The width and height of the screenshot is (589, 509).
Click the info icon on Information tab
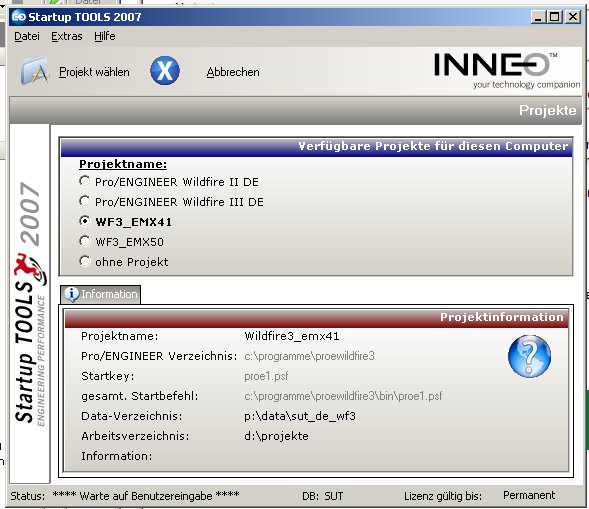pyautogui.click(x=71, y=294)
